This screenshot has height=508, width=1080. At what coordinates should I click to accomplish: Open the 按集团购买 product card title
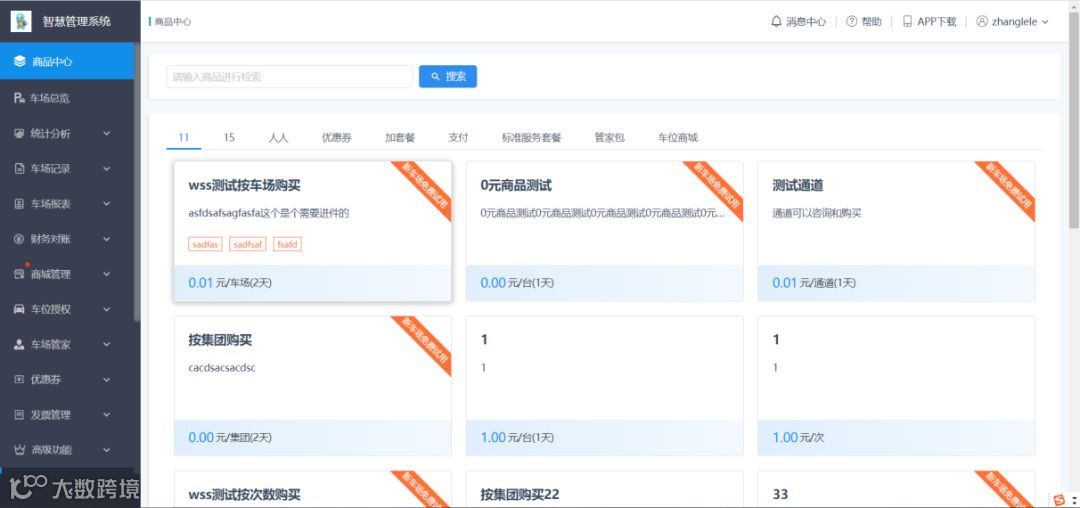tap(219, 340)
